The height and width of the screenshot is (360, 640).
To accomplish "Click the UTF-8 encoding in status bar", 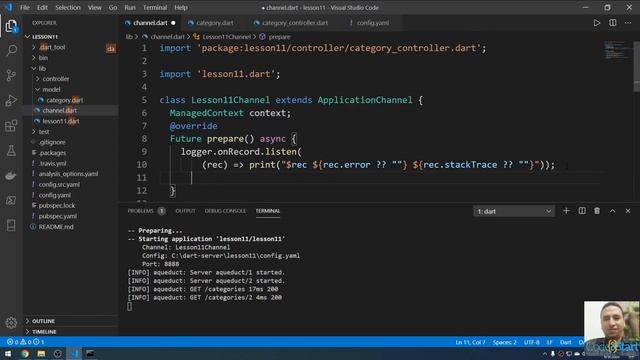I will coord(531,342).
